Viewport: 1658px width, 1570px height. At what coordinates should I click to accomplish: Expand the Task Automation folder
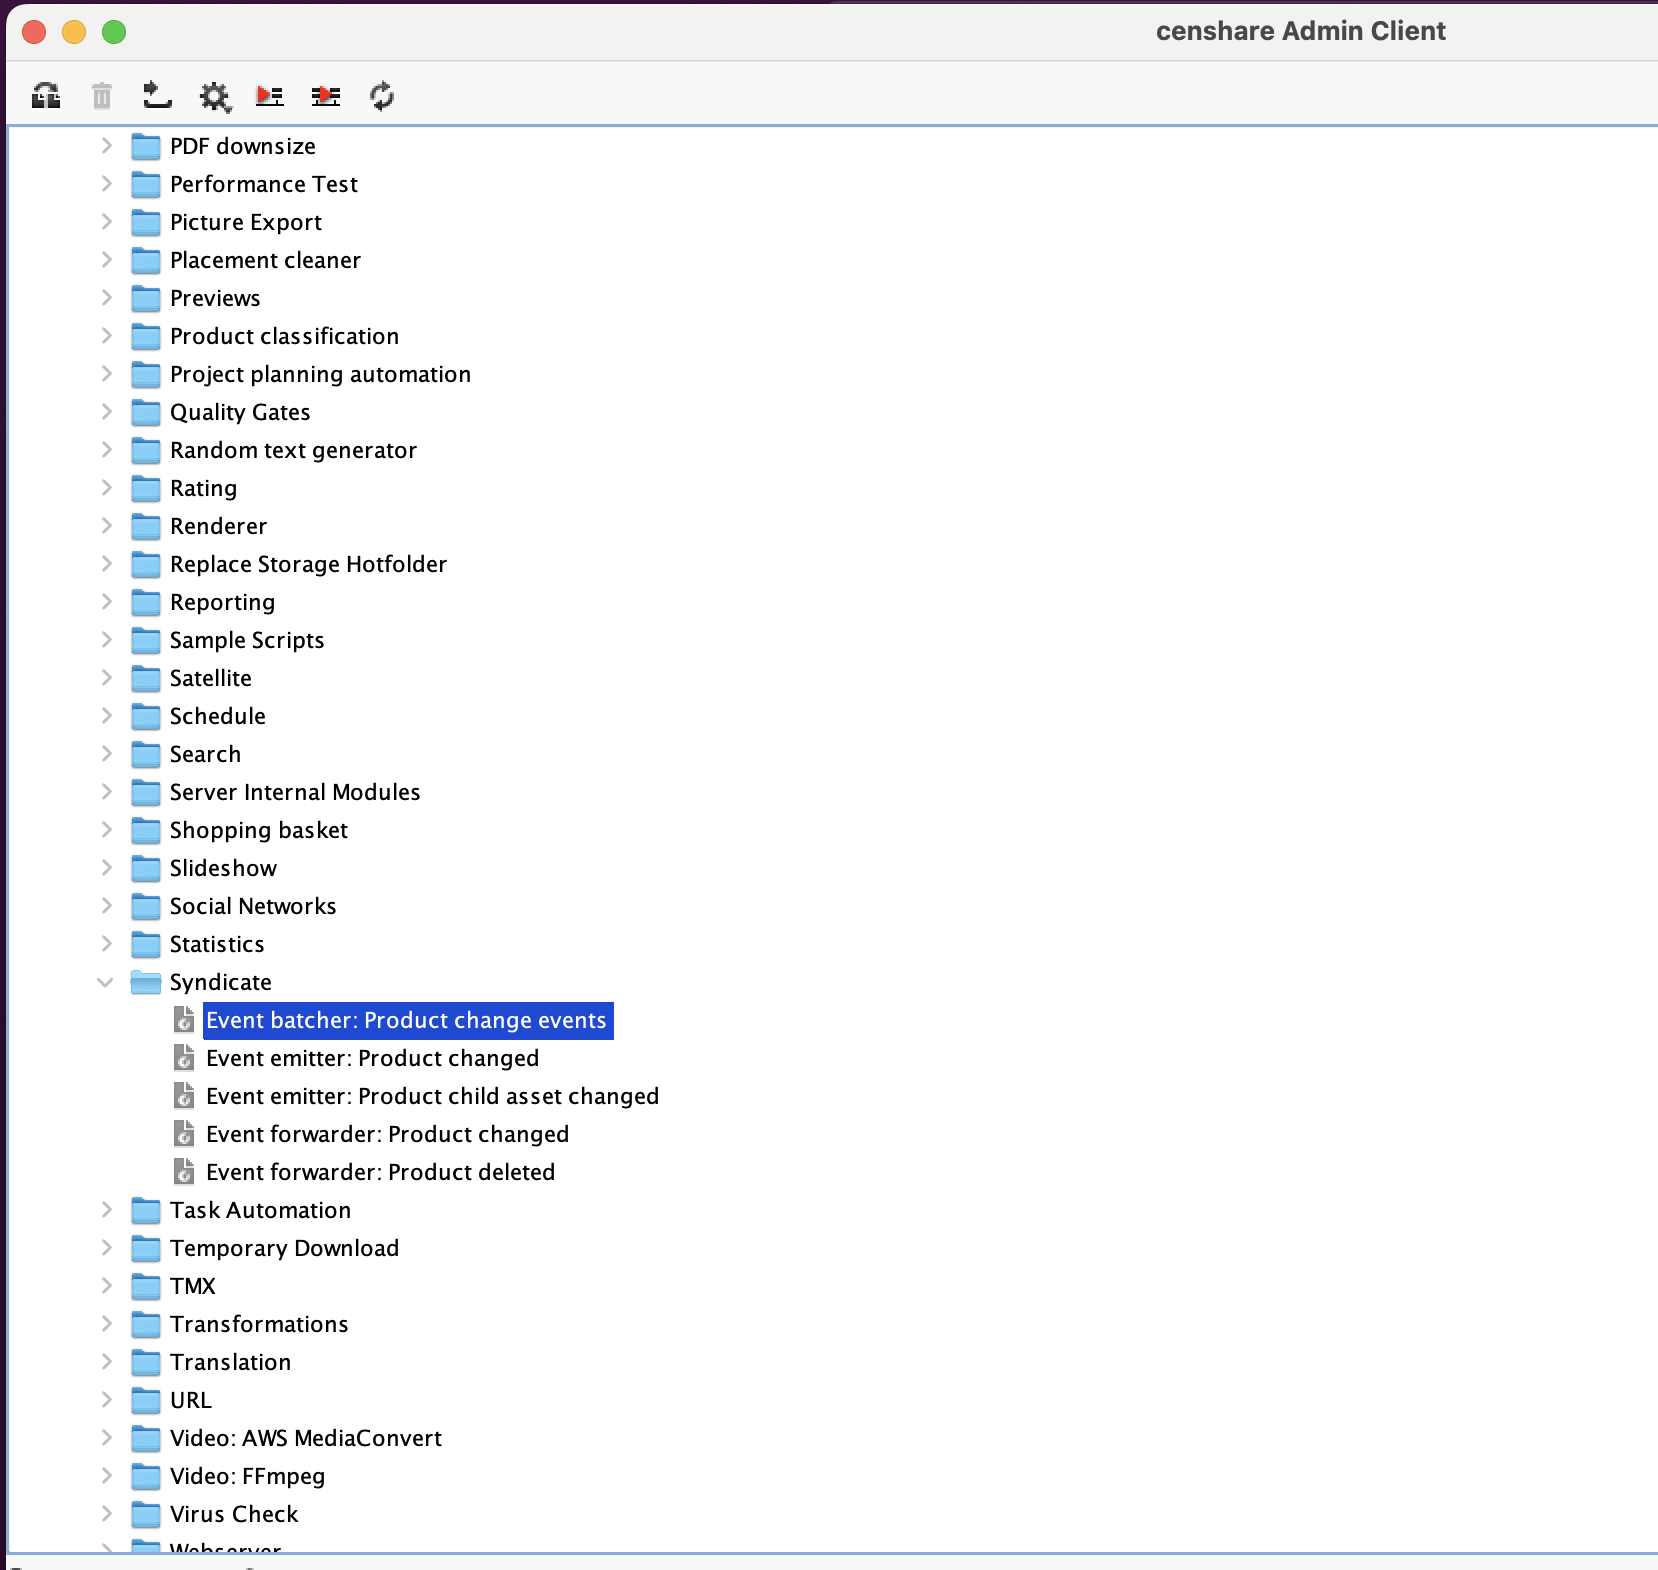tap(106, 1210)
